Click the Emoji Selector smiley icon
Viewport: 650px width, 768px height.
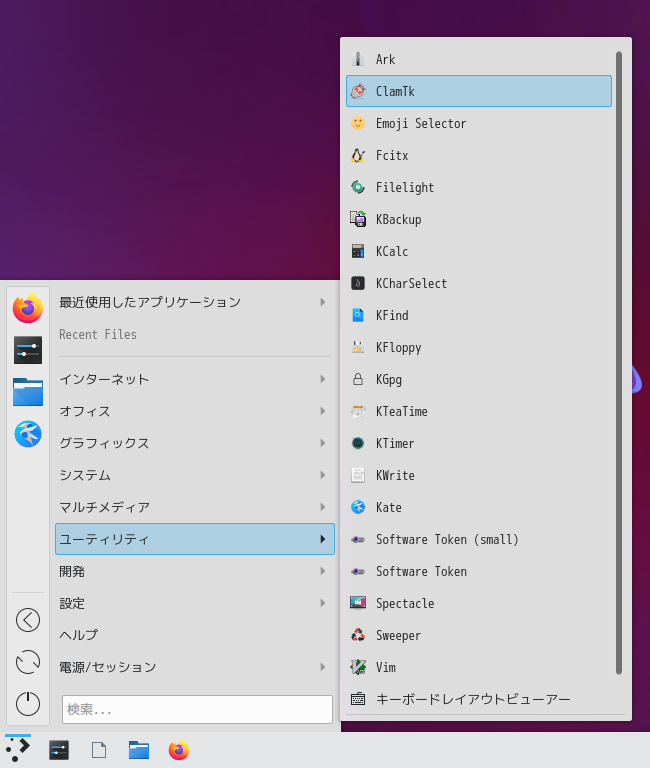click(358, 123)
